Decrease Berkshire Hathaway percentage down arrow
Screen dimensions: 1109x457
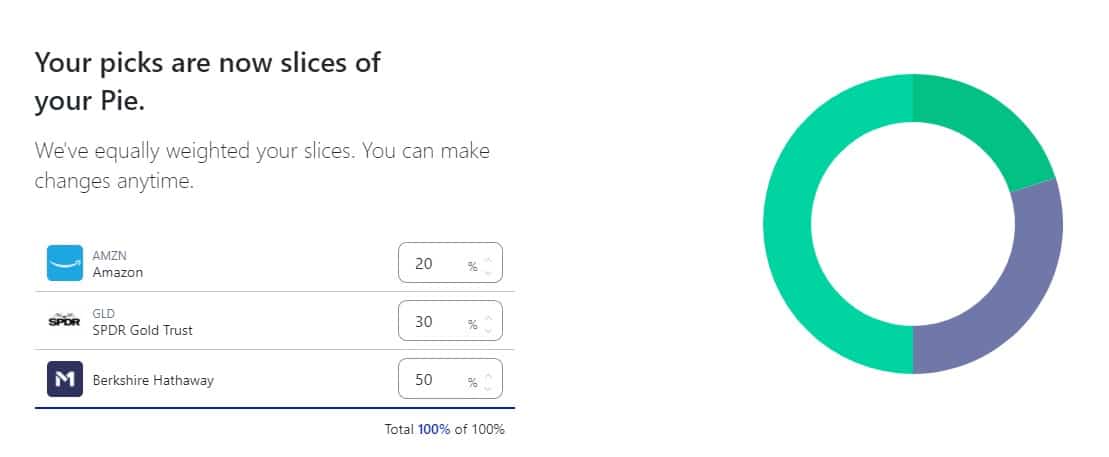pos(488,388)
